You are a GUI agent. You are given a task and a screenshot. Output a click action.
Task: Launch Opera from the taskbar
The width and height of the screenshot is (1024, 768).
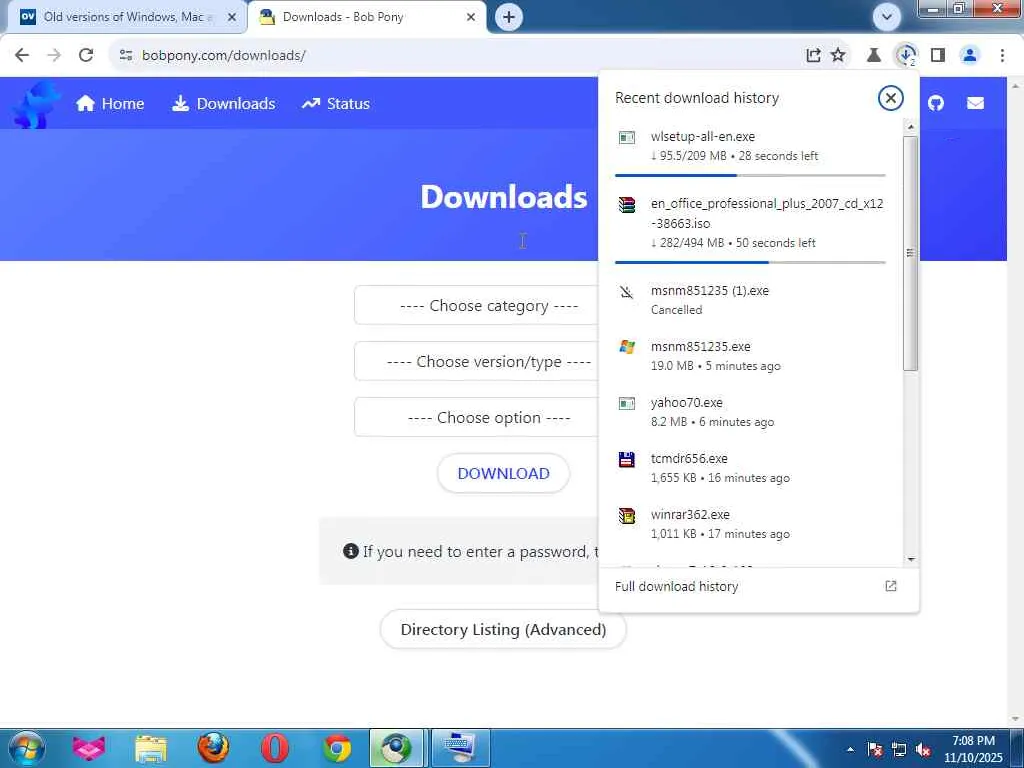click(275, 748)
